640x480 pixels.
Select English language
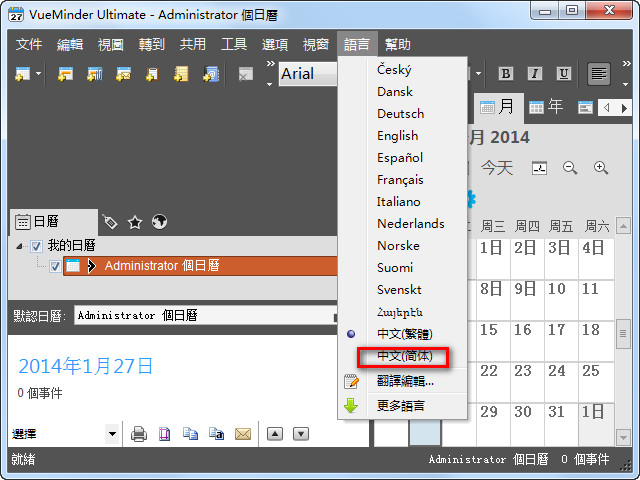point(397,136)
